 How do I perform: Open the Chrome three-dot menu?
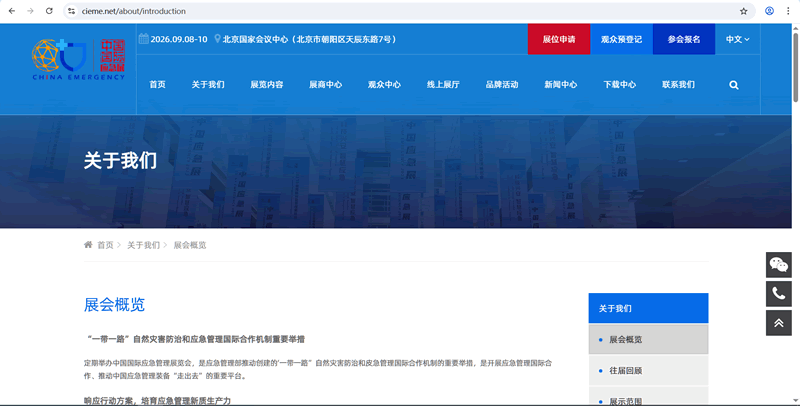tap(789, 11)
